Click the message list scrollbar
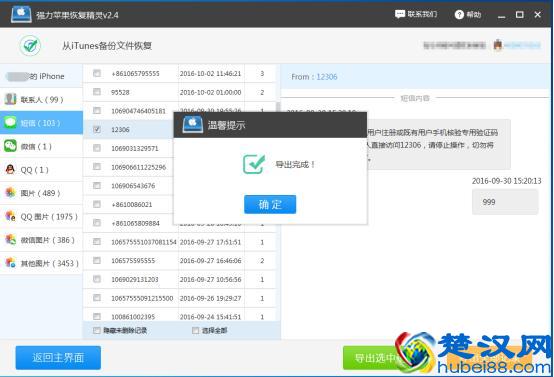The height and width of the screenshot is (377, 554). pos(278,107)
